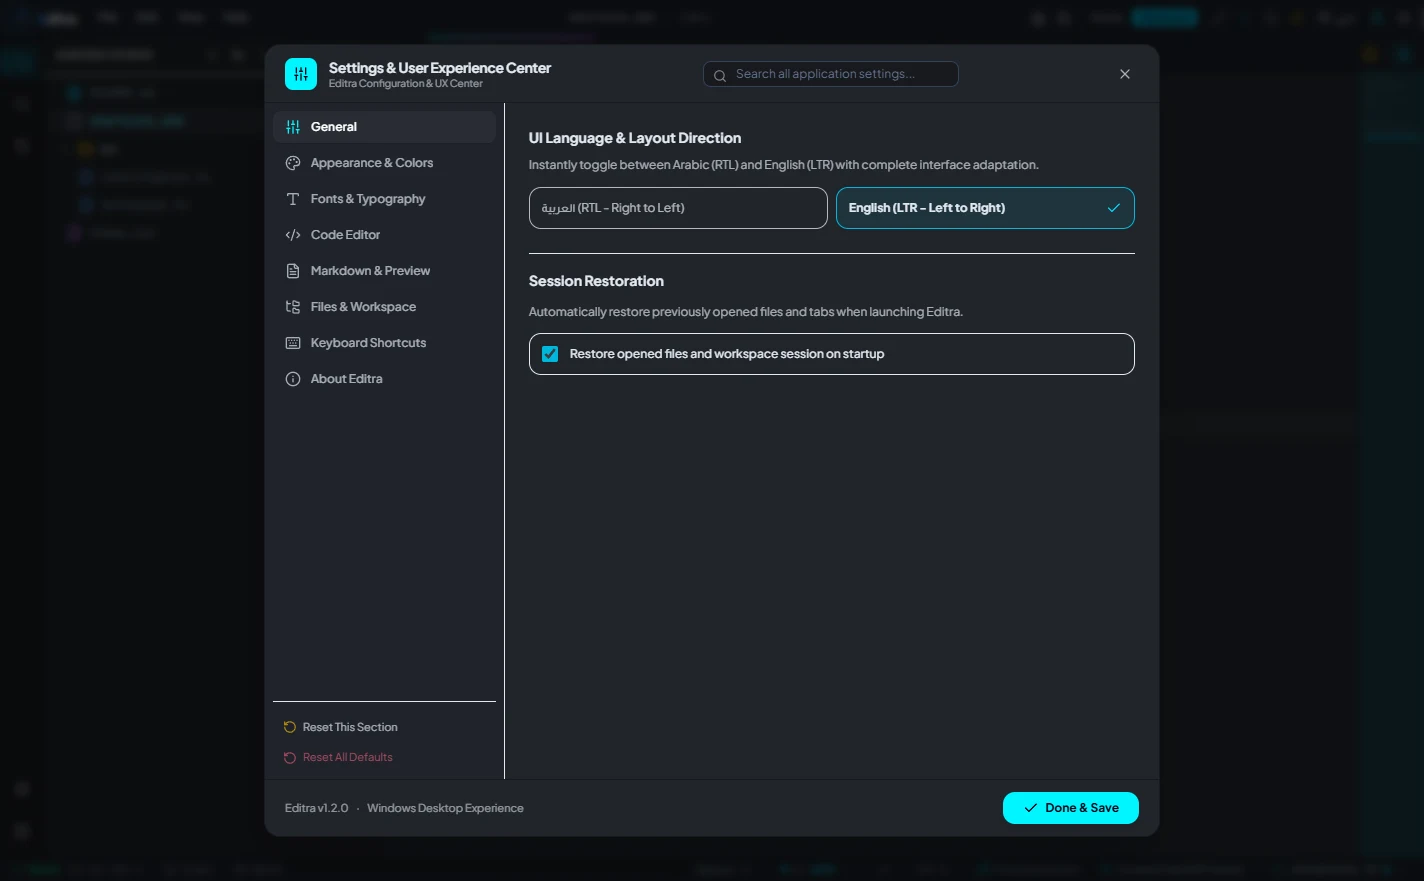The height and width of the screenshot is (881, 1424).
Task: Click the Done & Save button
Action: tap(1071, 808)
